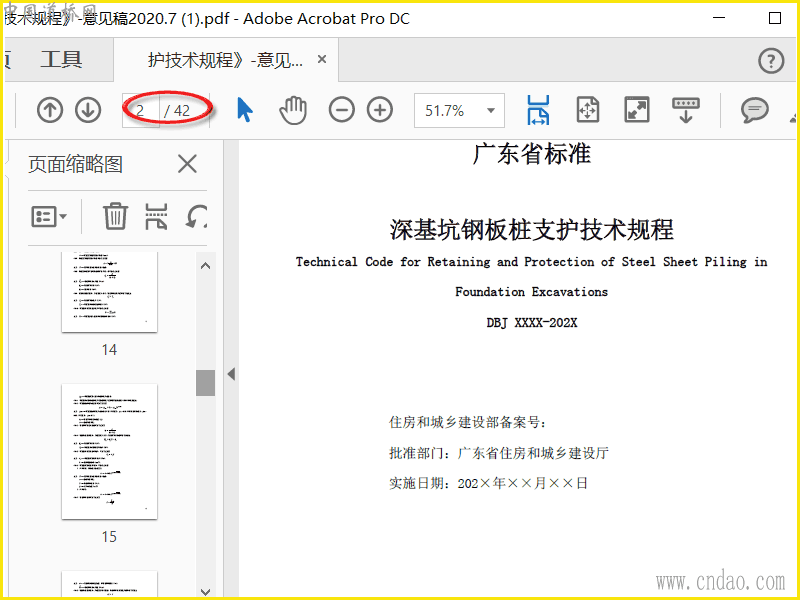Enable Fit Width scrolling mode
This screenshot has width=800, height=600.
click(x=539, y=110)
